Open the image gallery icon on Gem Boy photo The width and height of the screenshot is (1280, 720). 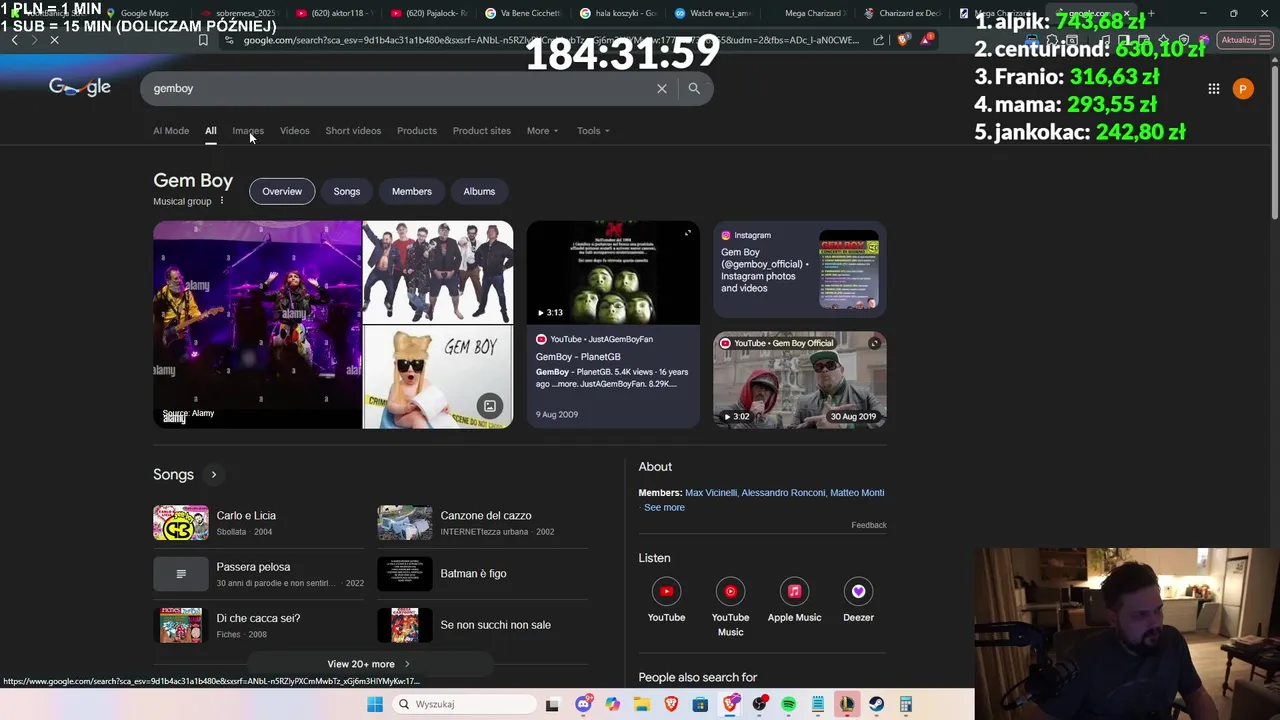[489, 406]
